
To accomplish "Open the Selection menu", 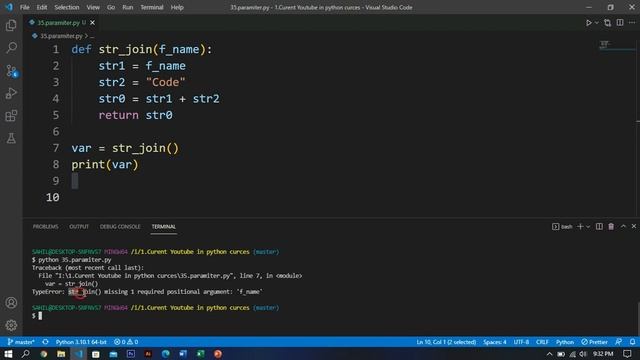I will coord(67,7).
